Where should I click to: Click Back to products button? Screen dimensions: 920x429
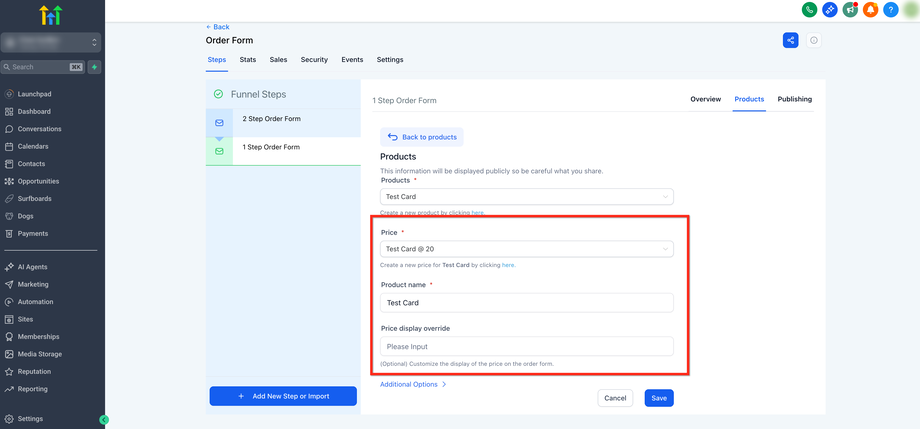(x=422, y=137)
